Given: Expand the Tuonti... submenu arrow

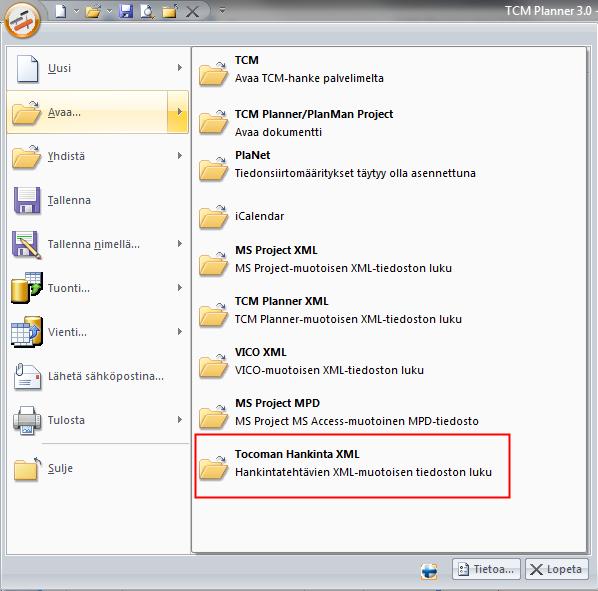Looking at the screenshot, I should (180, 287).
